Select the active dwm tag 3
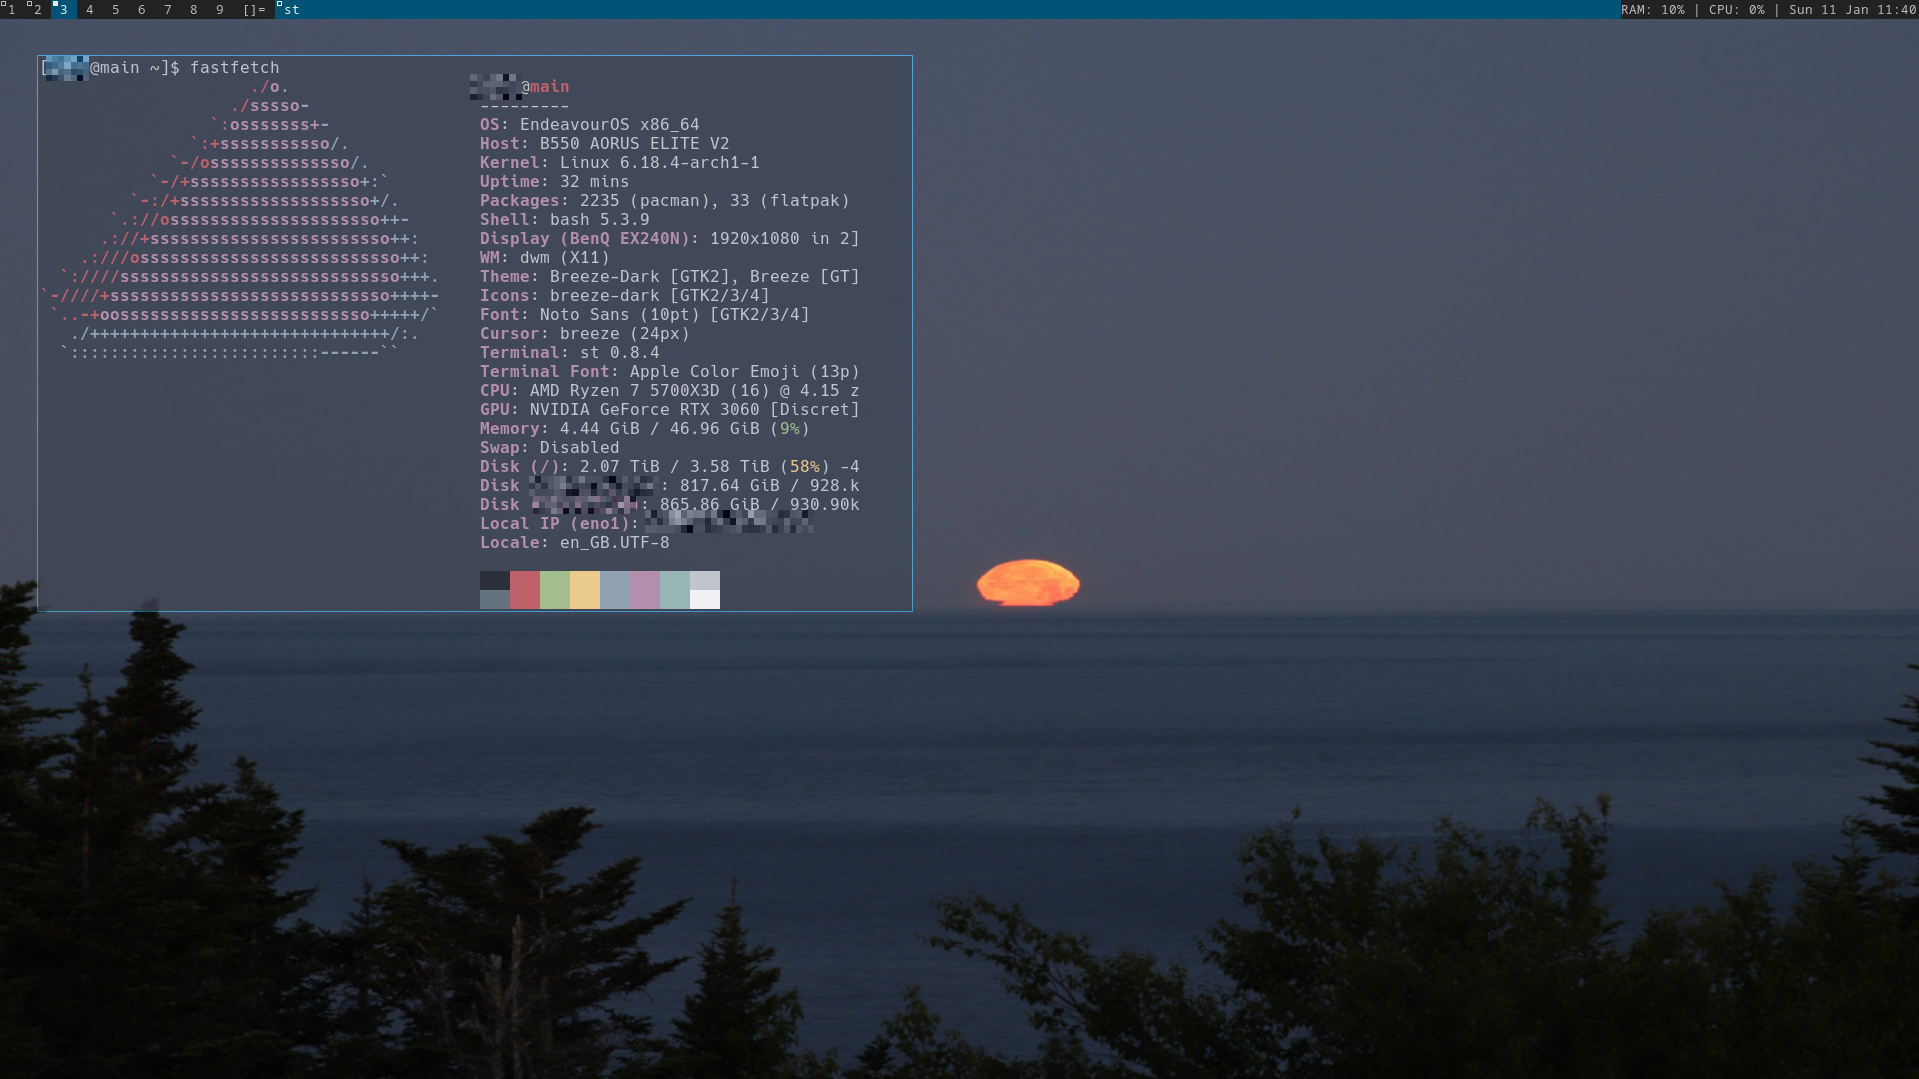This screenshot has width=1919, height=1079. coord(64,9)
